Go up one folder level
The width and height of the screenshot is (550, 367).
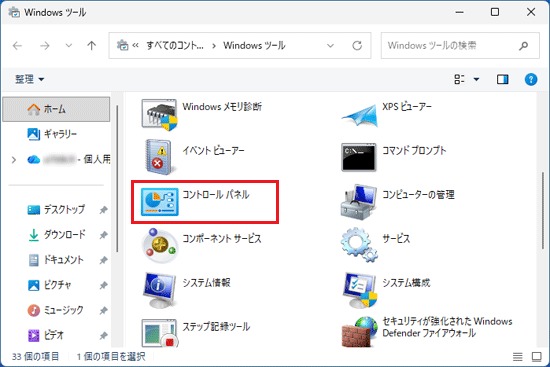92,46
